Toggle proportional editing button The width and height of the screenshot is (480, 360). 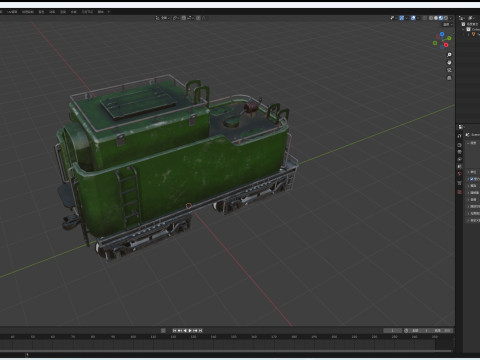click(198, 18)
